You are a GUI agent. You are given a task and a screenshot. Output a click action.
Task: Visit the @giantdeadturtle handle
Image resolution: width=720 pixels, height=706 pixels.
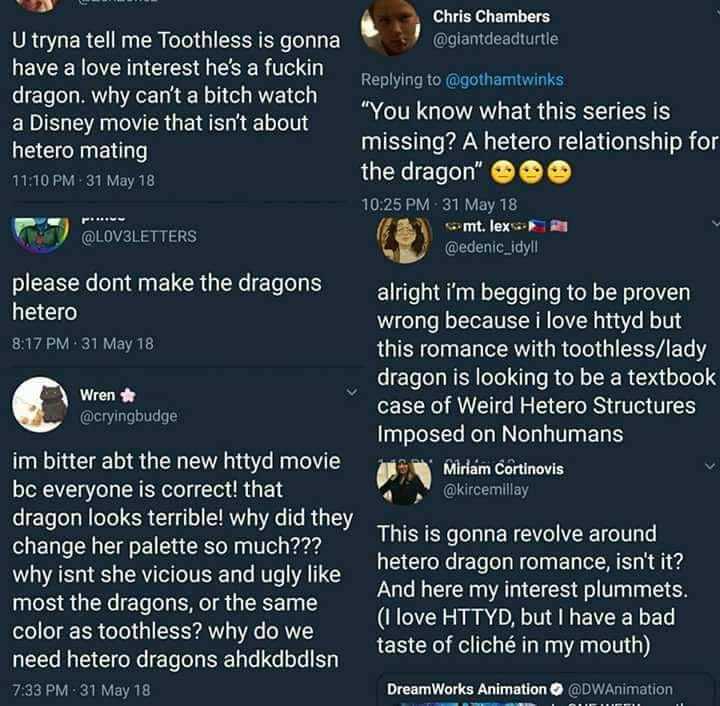(x=495, y=38)
